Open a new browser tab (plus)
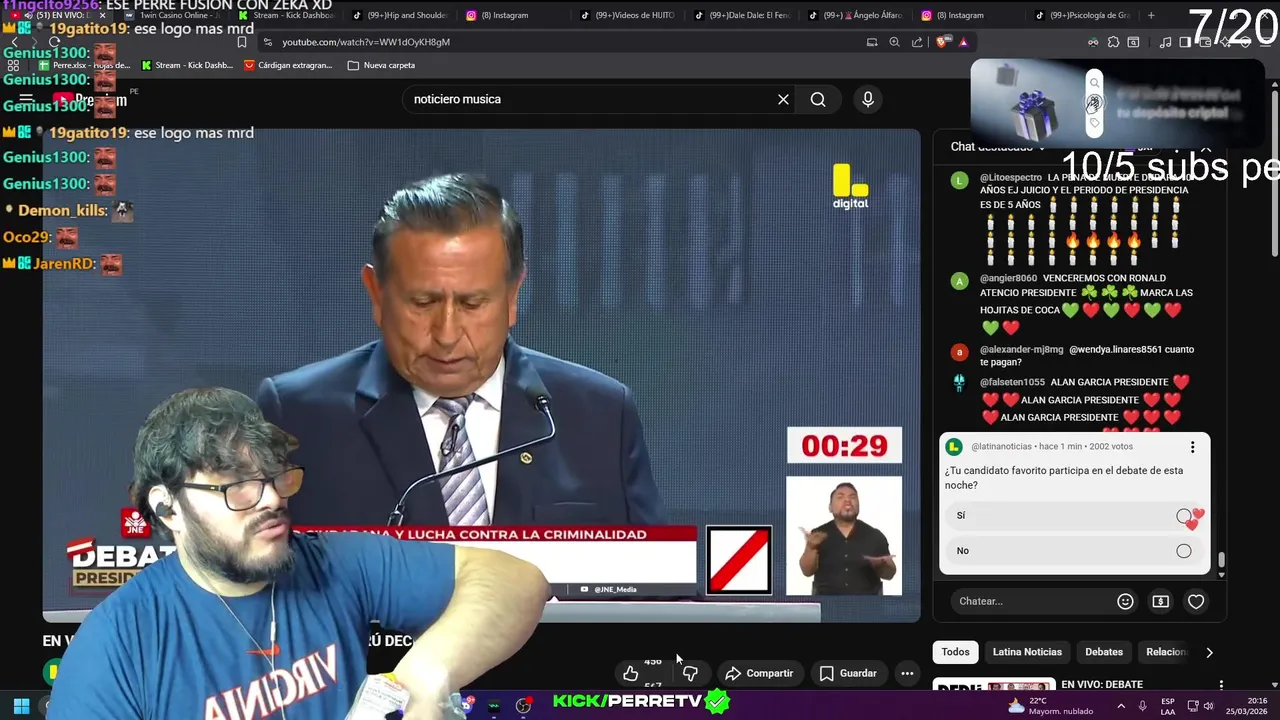The image size is (1280, 720). pos(1151,15)
